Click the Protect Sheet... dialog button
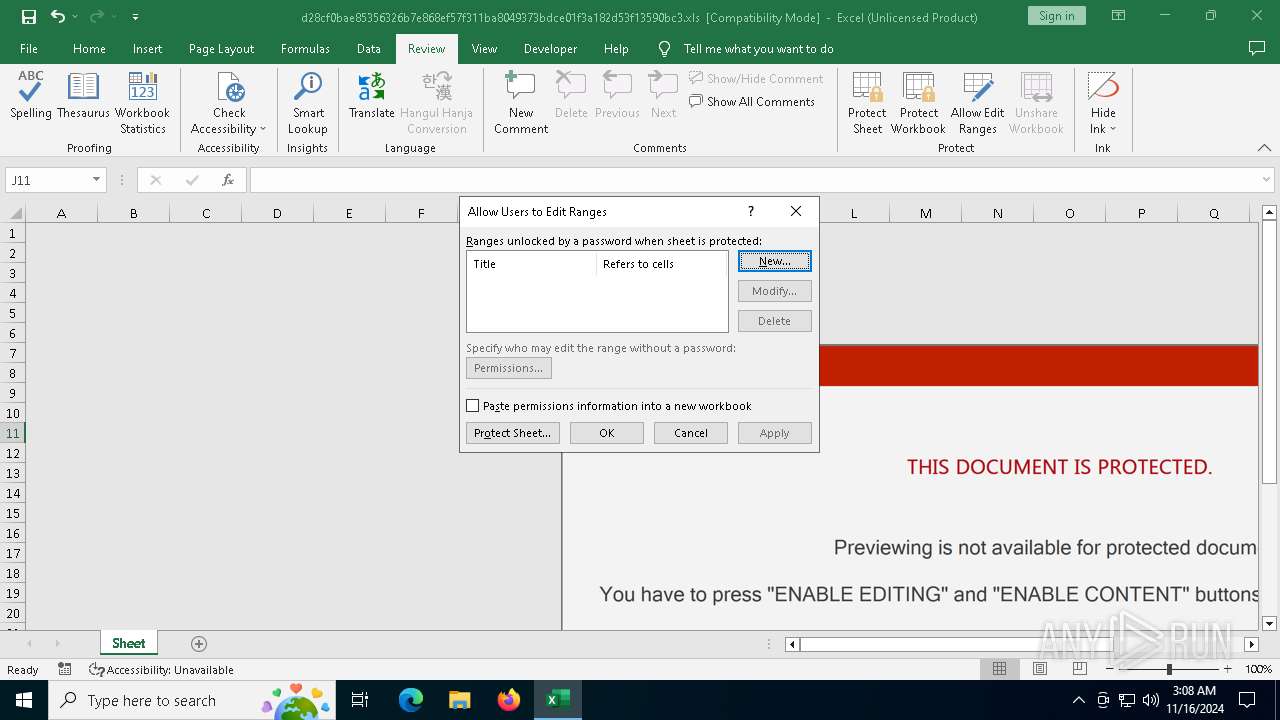Viewport: 1280px width, 720px height. pos(513,433)
